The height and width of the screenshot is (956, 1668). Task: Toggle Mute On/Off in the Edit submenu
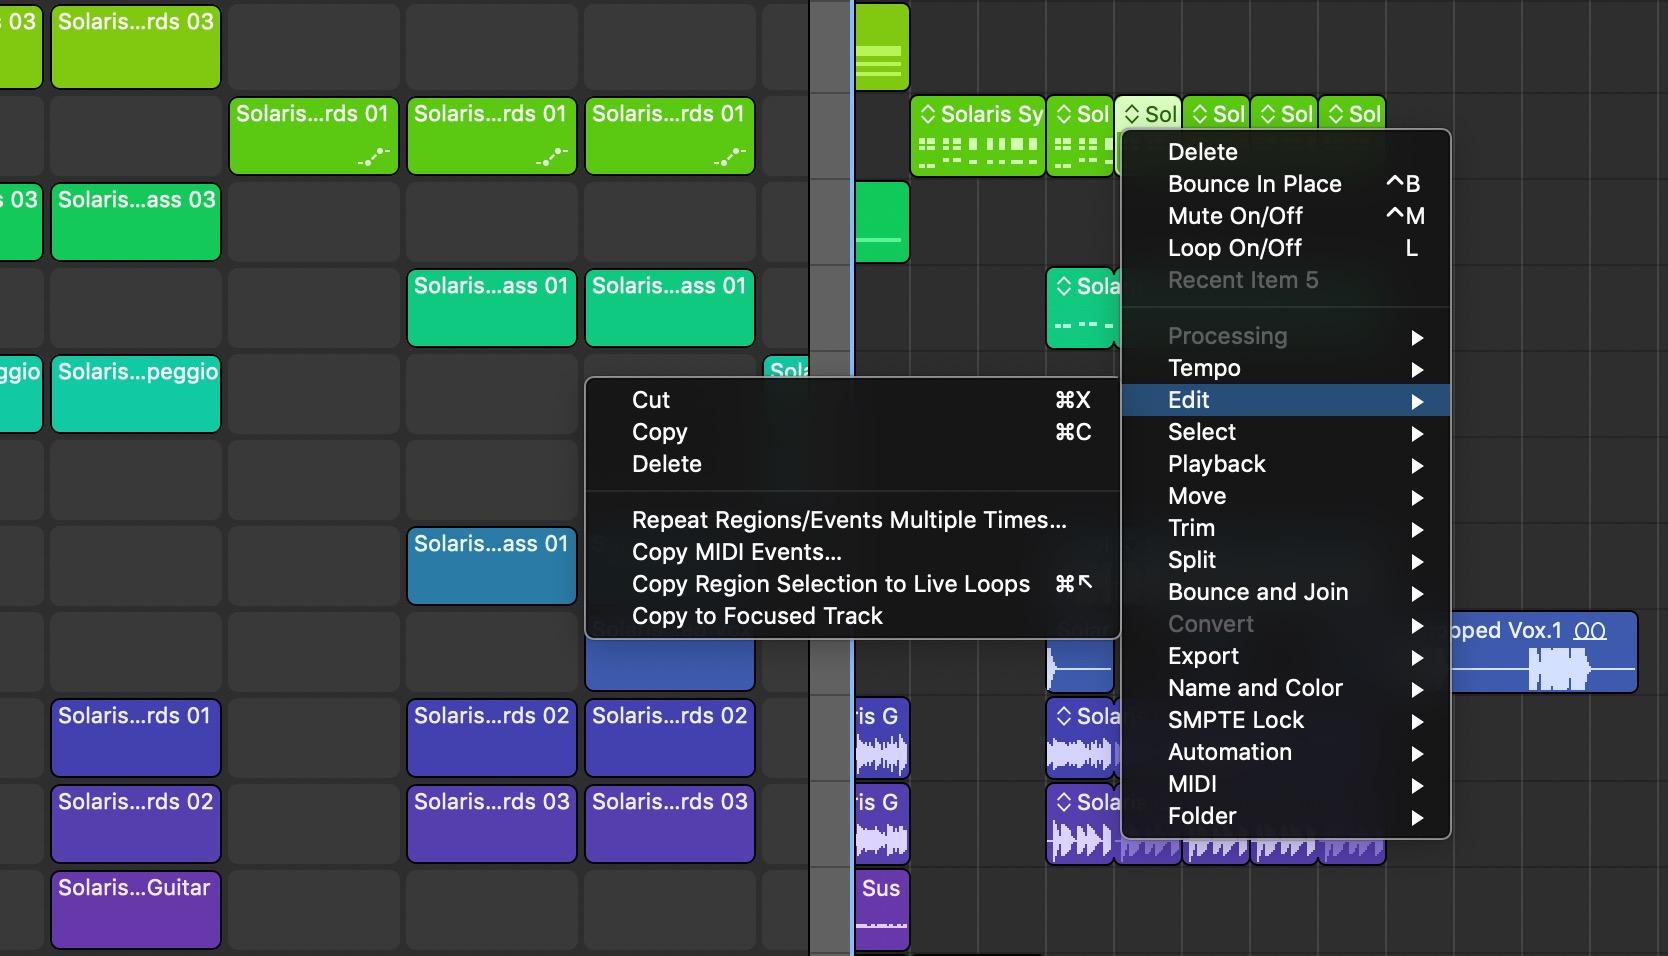tap(1236, 216)
